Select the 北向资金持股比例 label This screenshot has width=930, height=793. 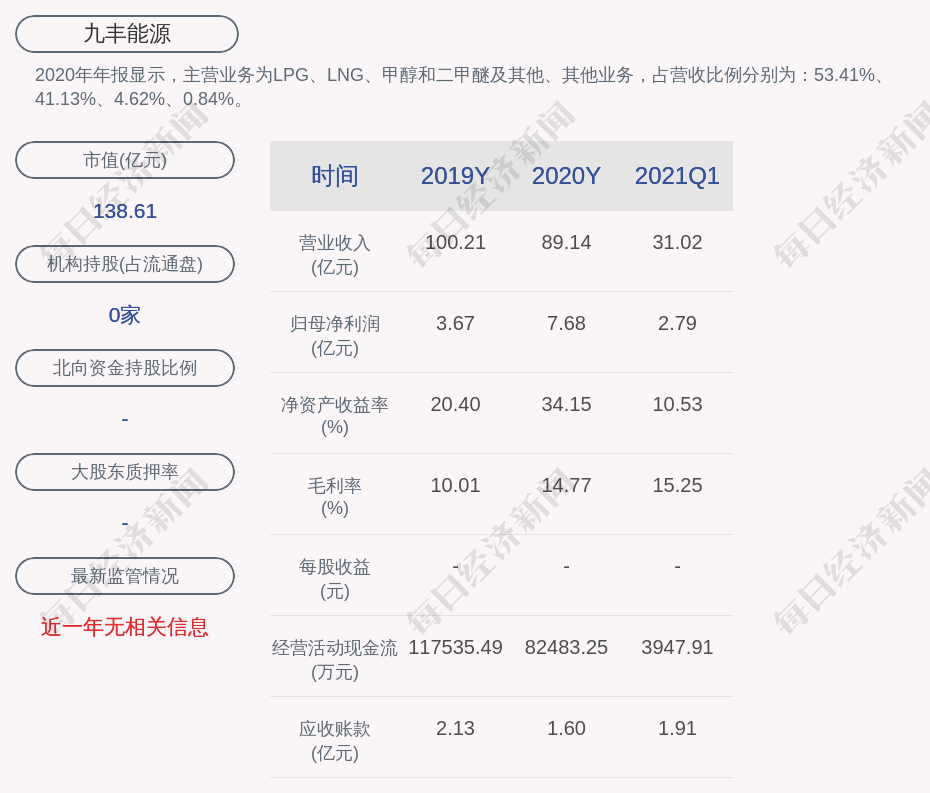click(125, 368)
